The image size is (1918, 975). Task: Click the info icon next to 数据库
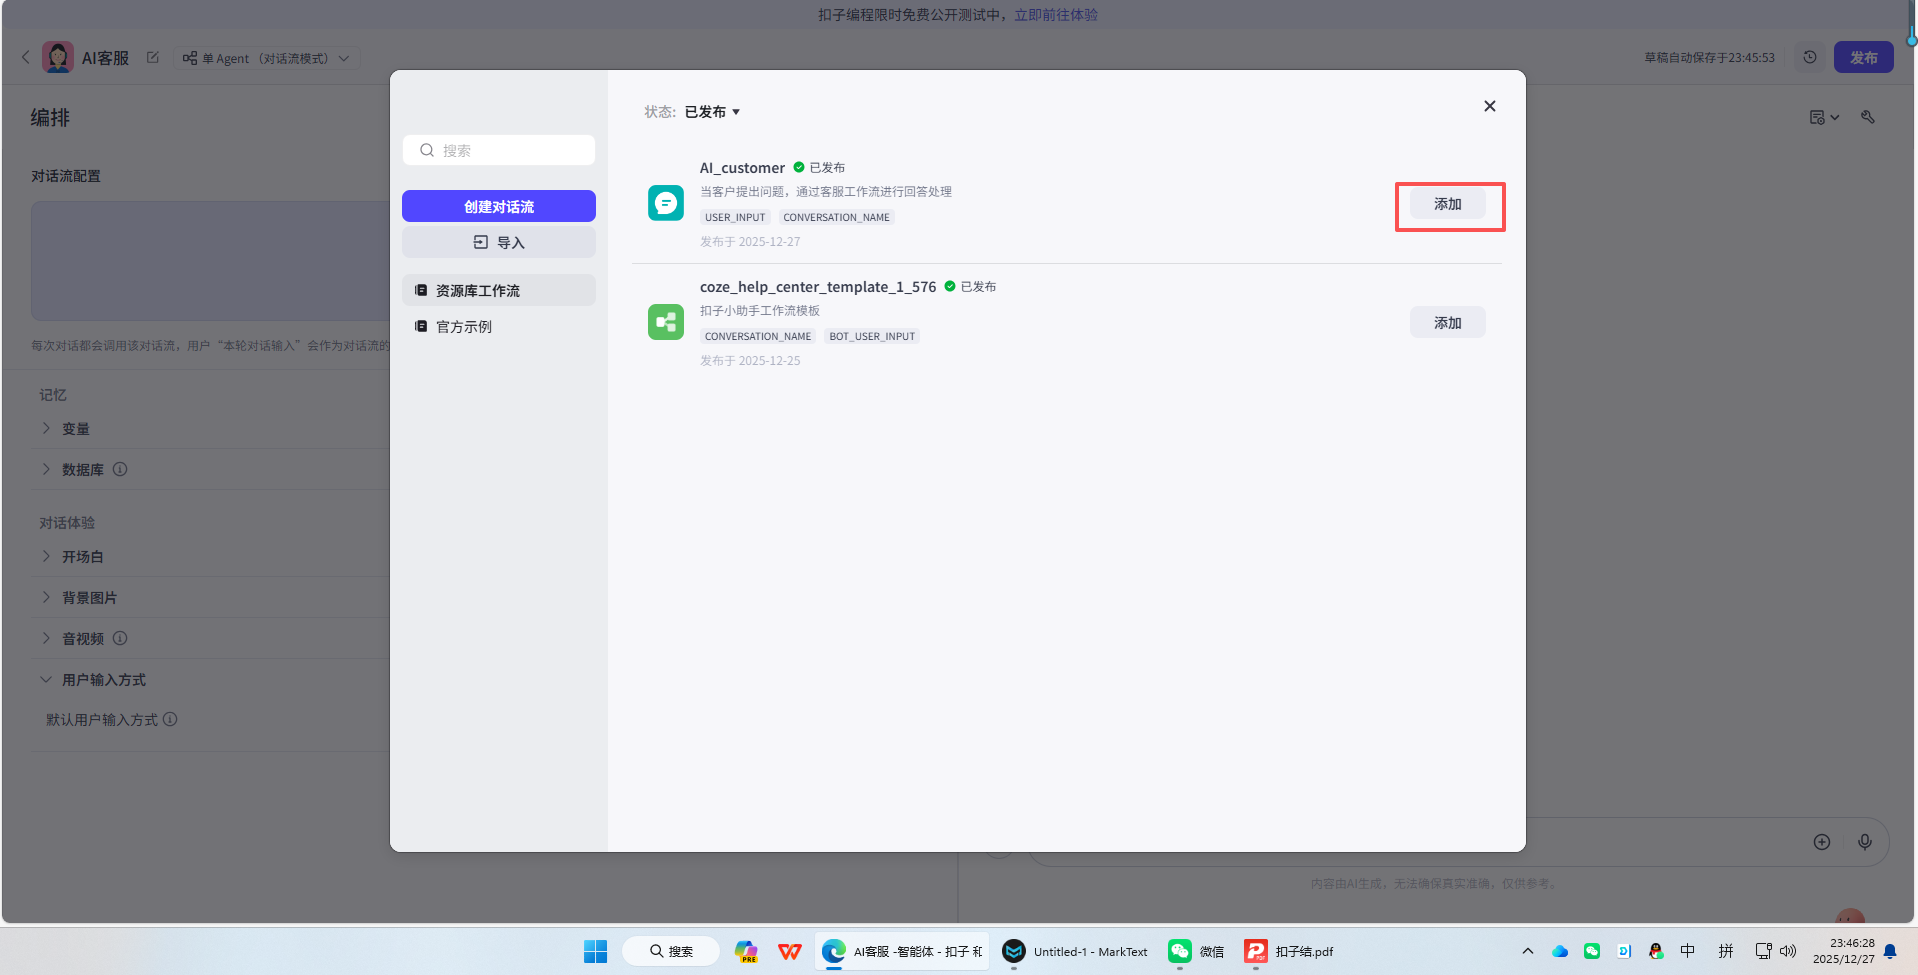click(x=120, y=469)
